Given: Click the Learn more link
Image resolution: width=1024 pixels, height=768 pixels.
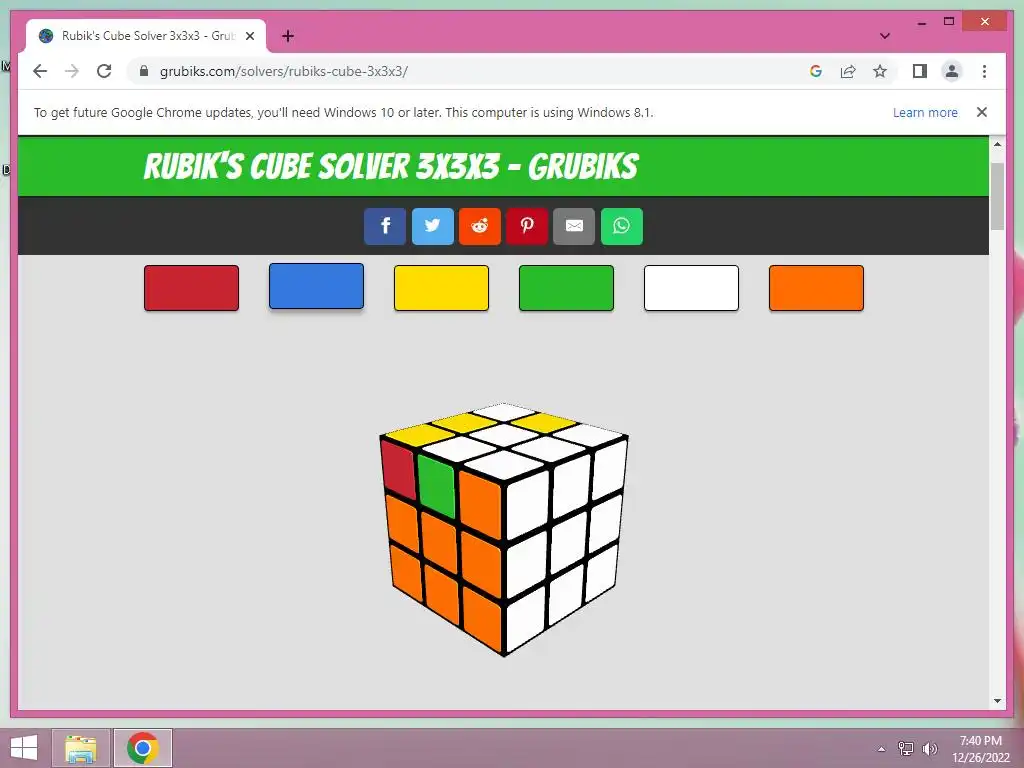Looking at the screenshot, I should tap(925, 112).
